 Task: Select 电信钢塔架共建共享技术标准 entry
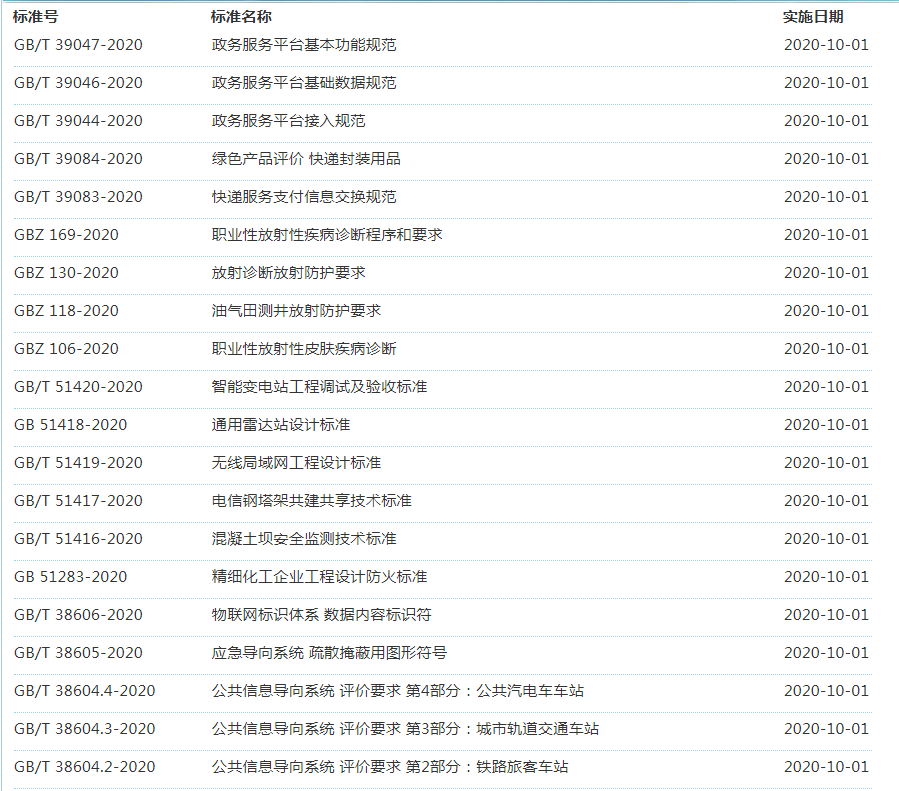coord(311,501)
